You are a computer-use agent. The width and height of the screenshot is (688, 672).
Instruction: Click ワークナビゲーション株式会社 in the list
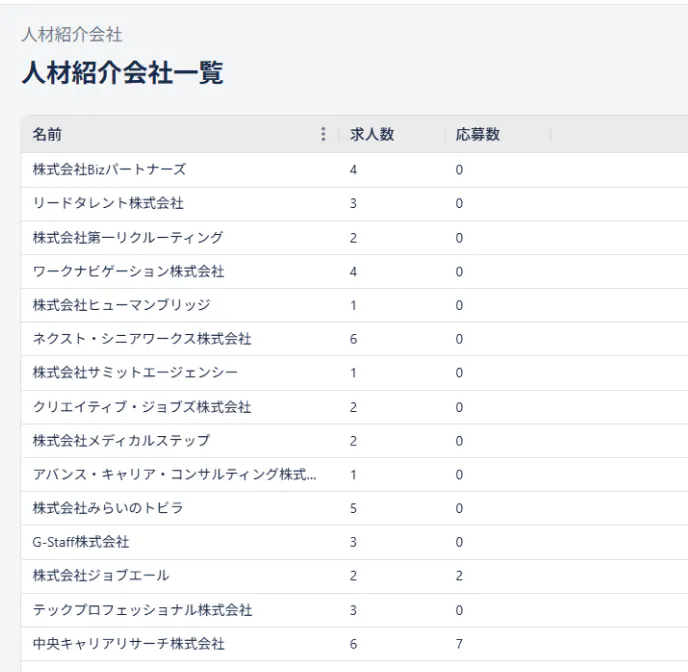[x=128, y=272]
